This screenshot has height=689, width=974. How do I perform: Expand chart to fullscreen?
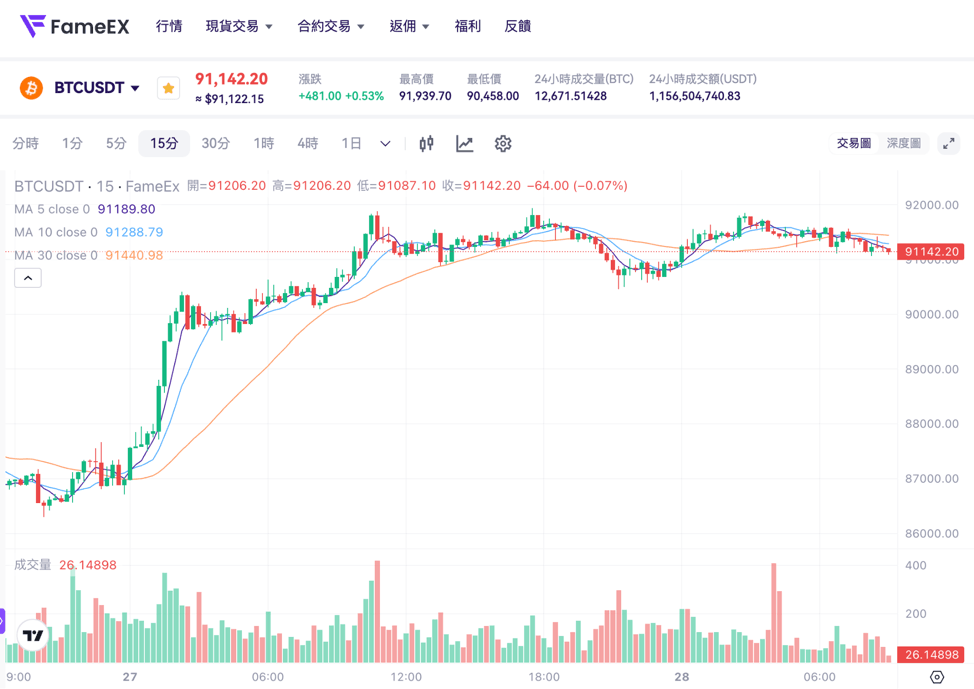click(948, 144)
